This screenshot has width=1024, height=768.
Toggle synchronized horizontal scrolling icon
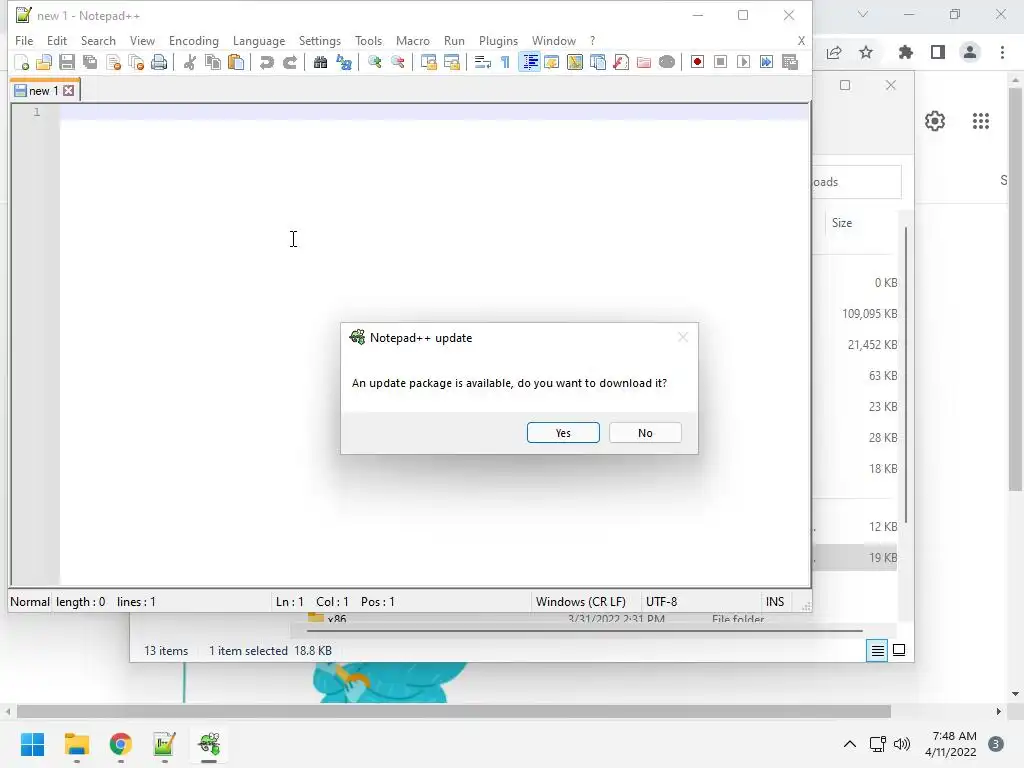(452, 62)
